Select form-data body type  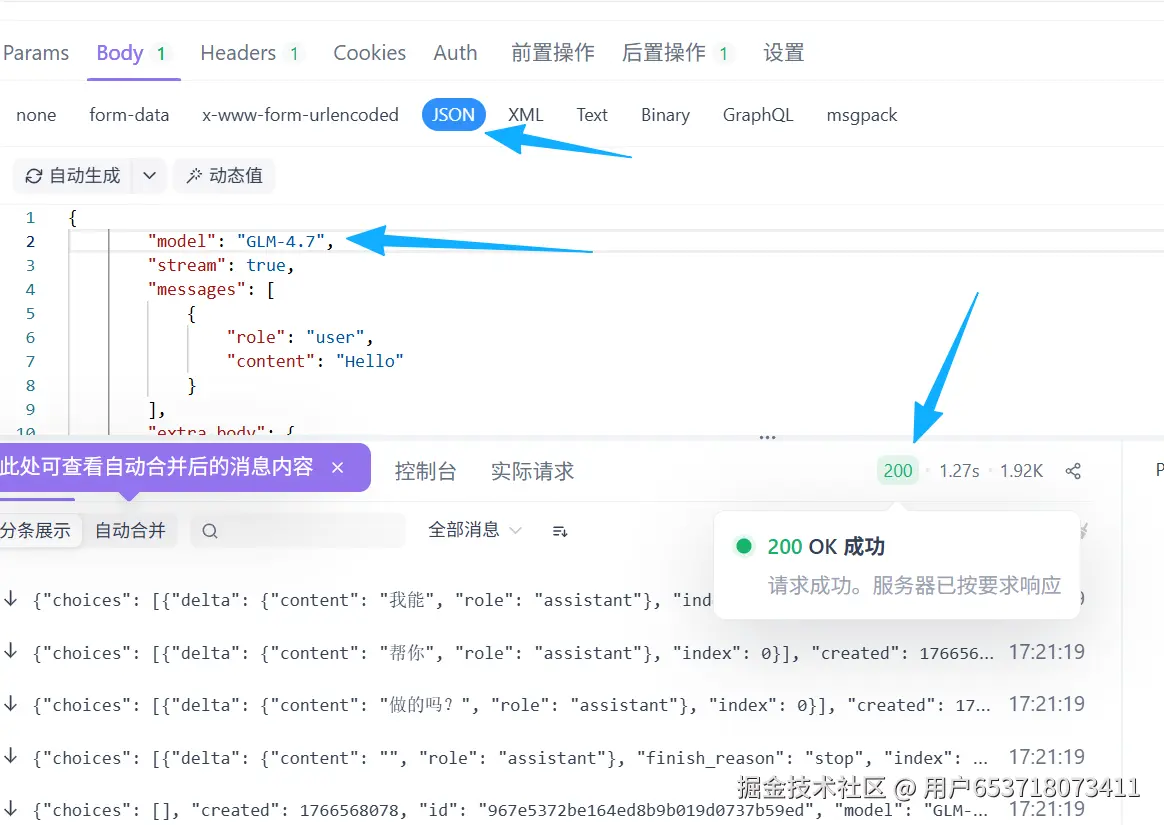click(x=129, y=115)
